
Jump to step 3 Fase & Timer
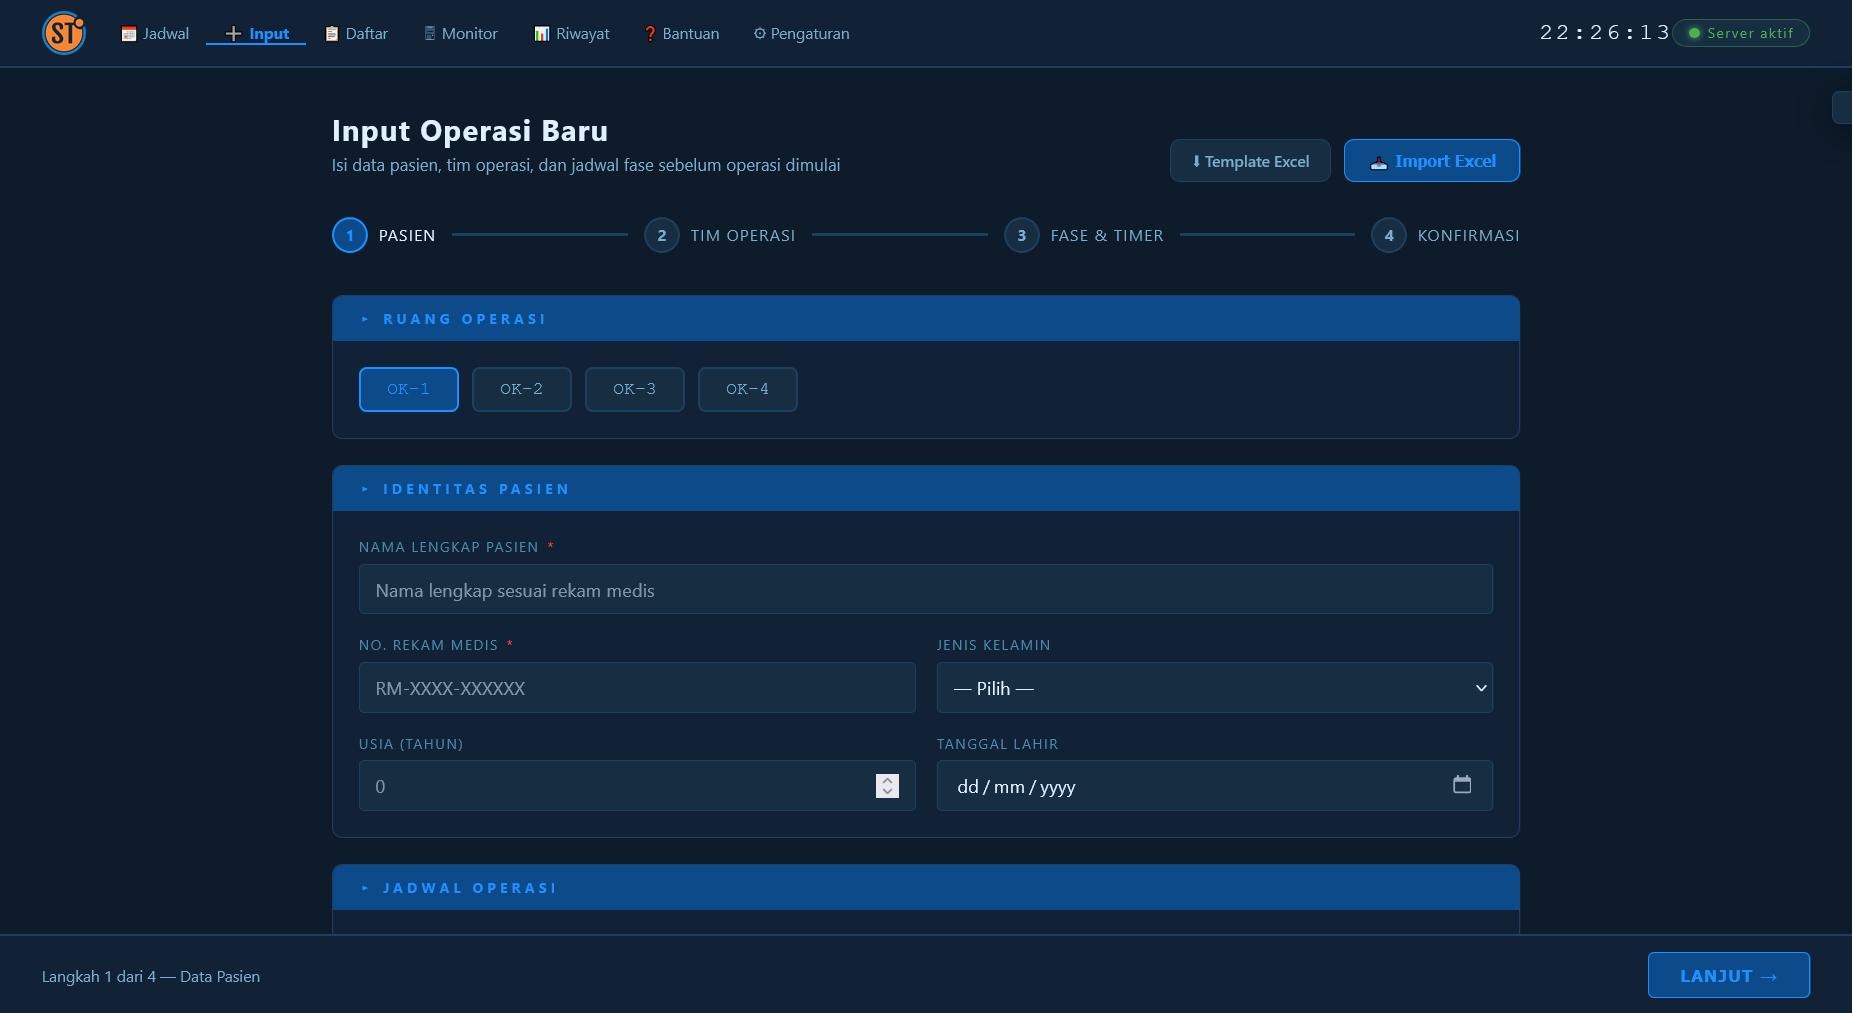[1084, 235]
